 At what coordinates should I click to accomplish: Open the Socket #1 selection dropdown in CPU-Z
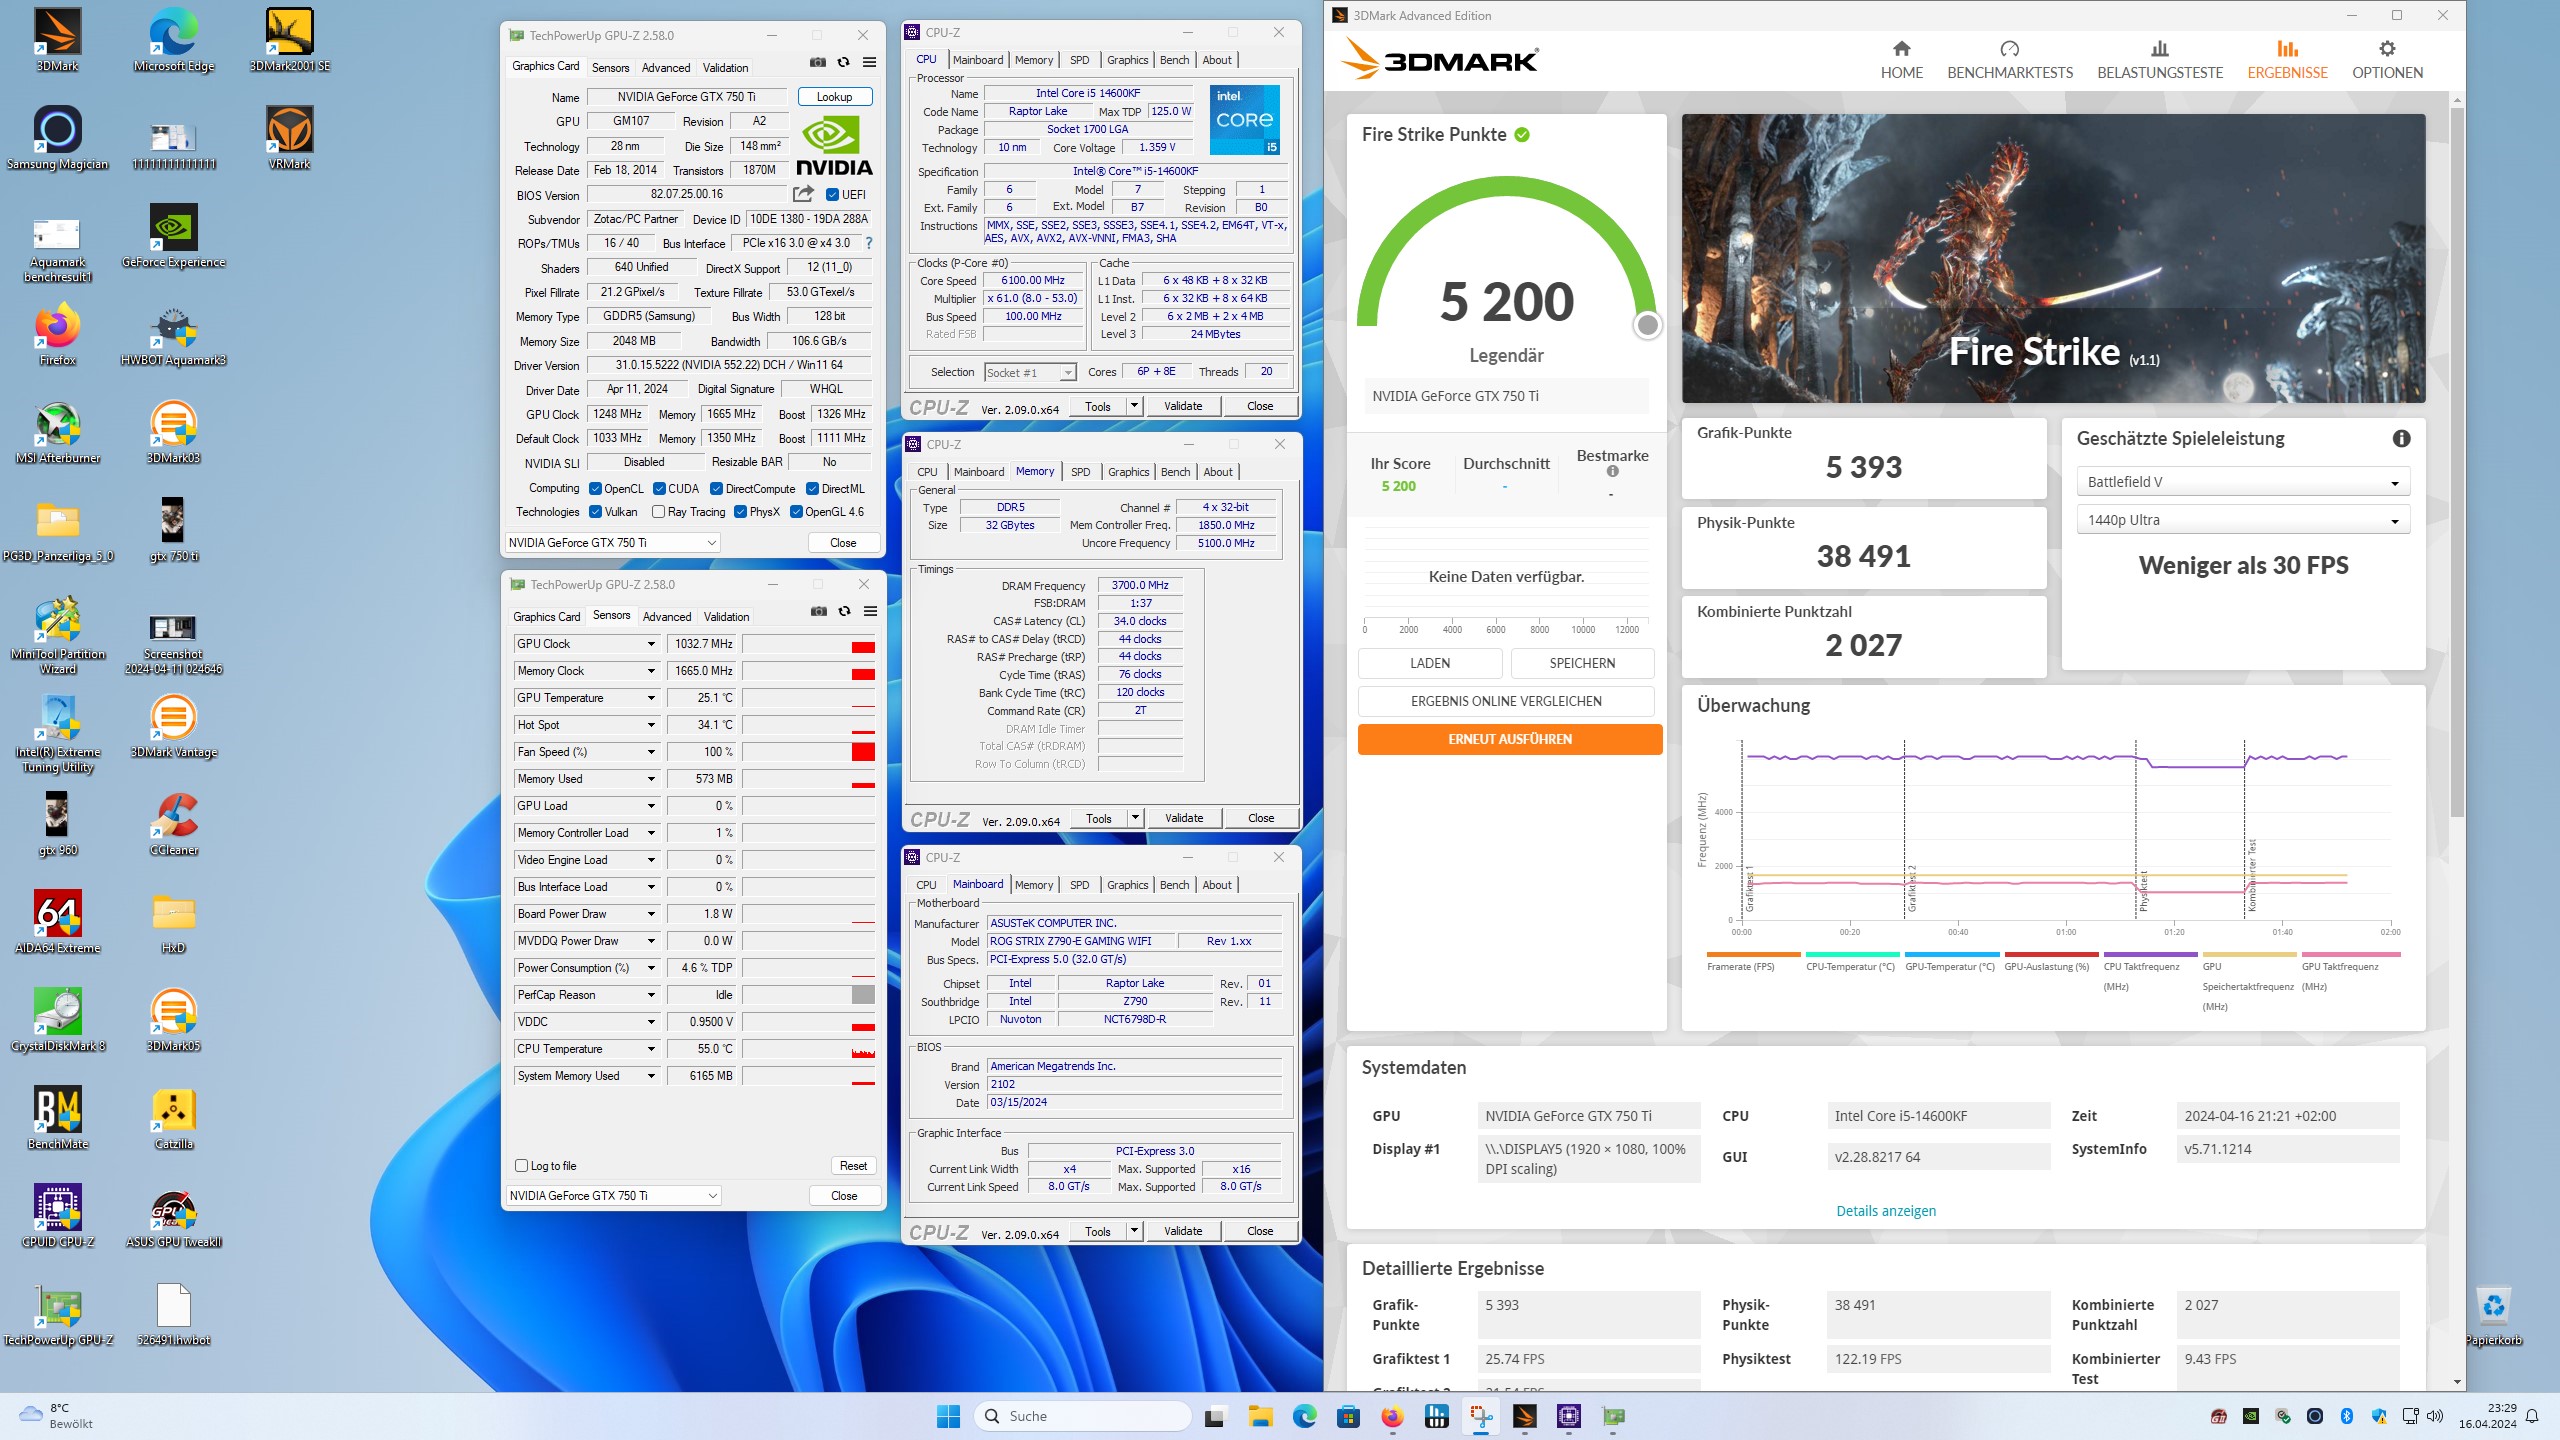coord(1030,373)
